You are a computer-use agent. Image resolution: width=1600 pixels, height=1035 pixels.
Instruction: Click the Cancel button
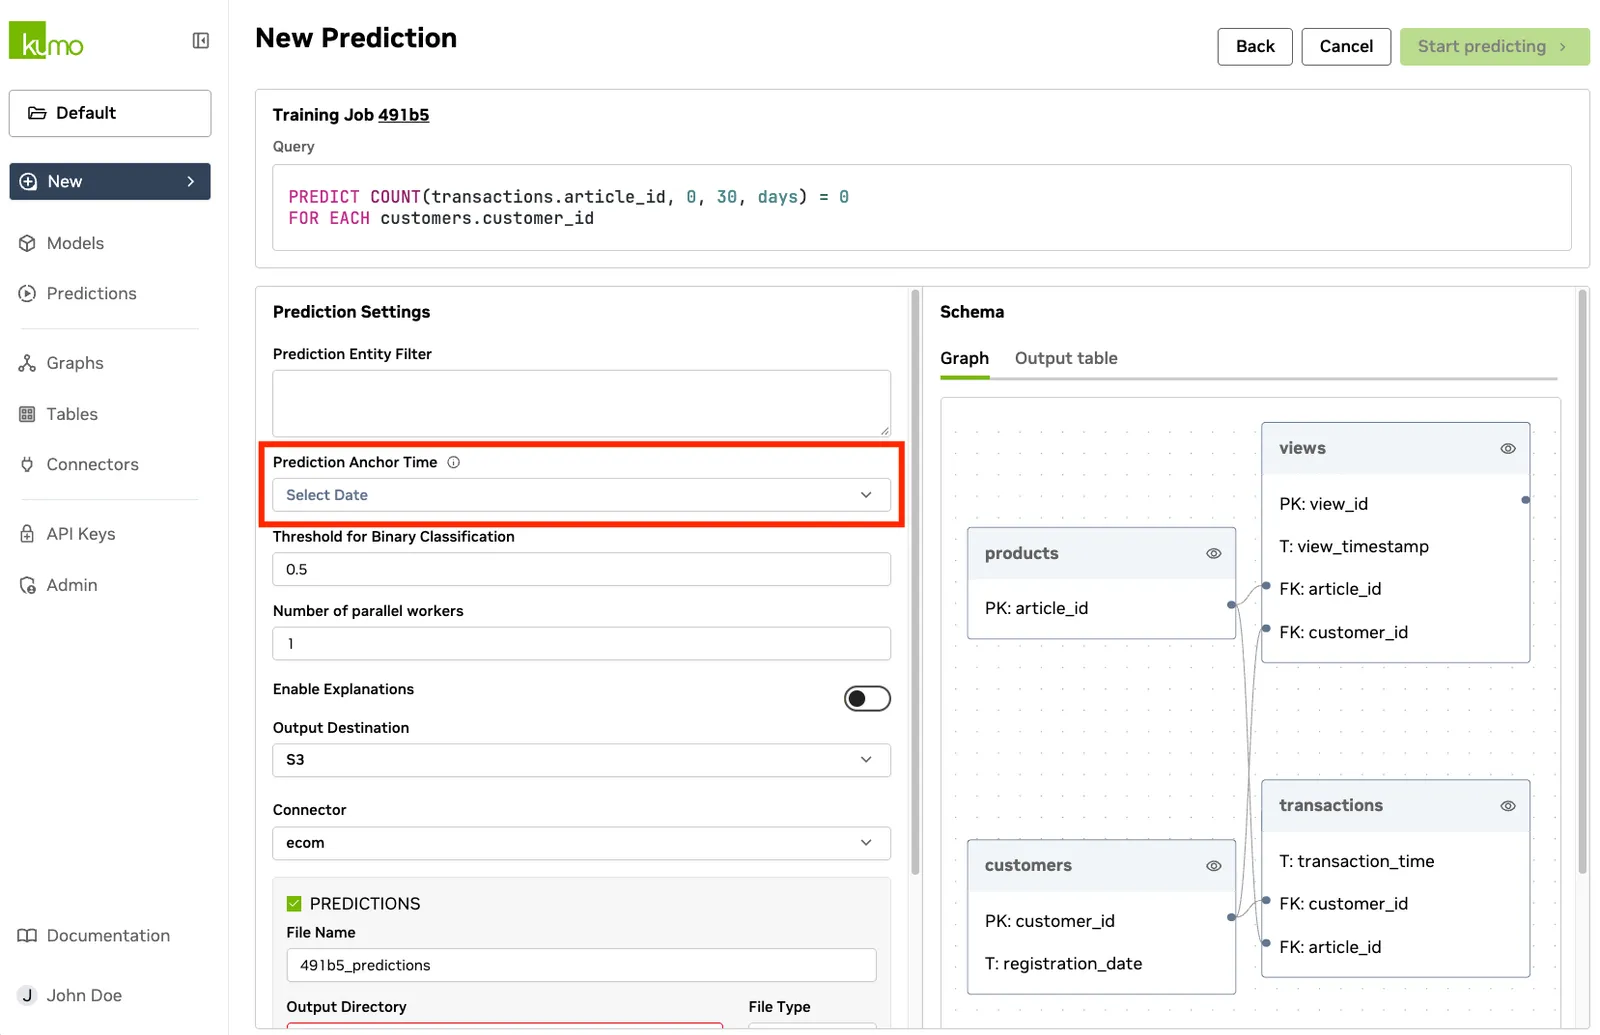(1346, 47)
